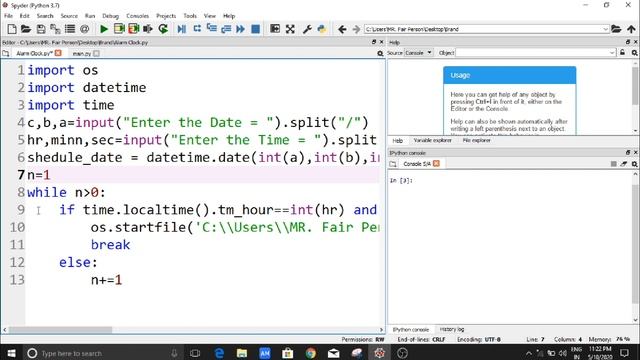
Task: Open the View menu
Action: (x=209, y=16)
